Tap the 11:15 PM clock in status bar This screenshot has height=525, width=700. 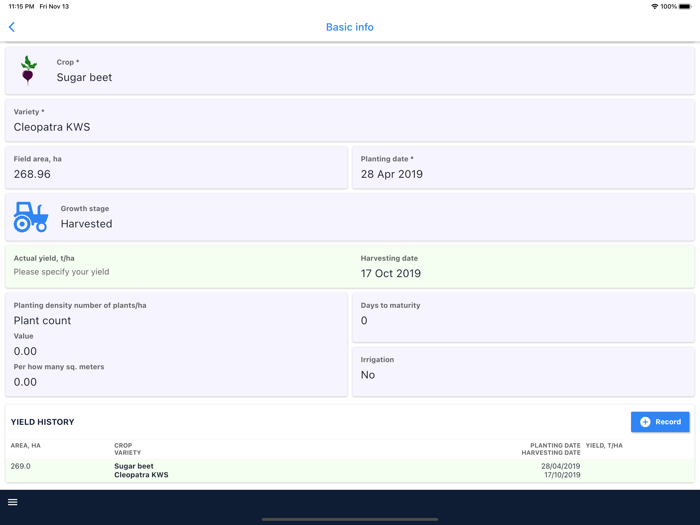21,6
